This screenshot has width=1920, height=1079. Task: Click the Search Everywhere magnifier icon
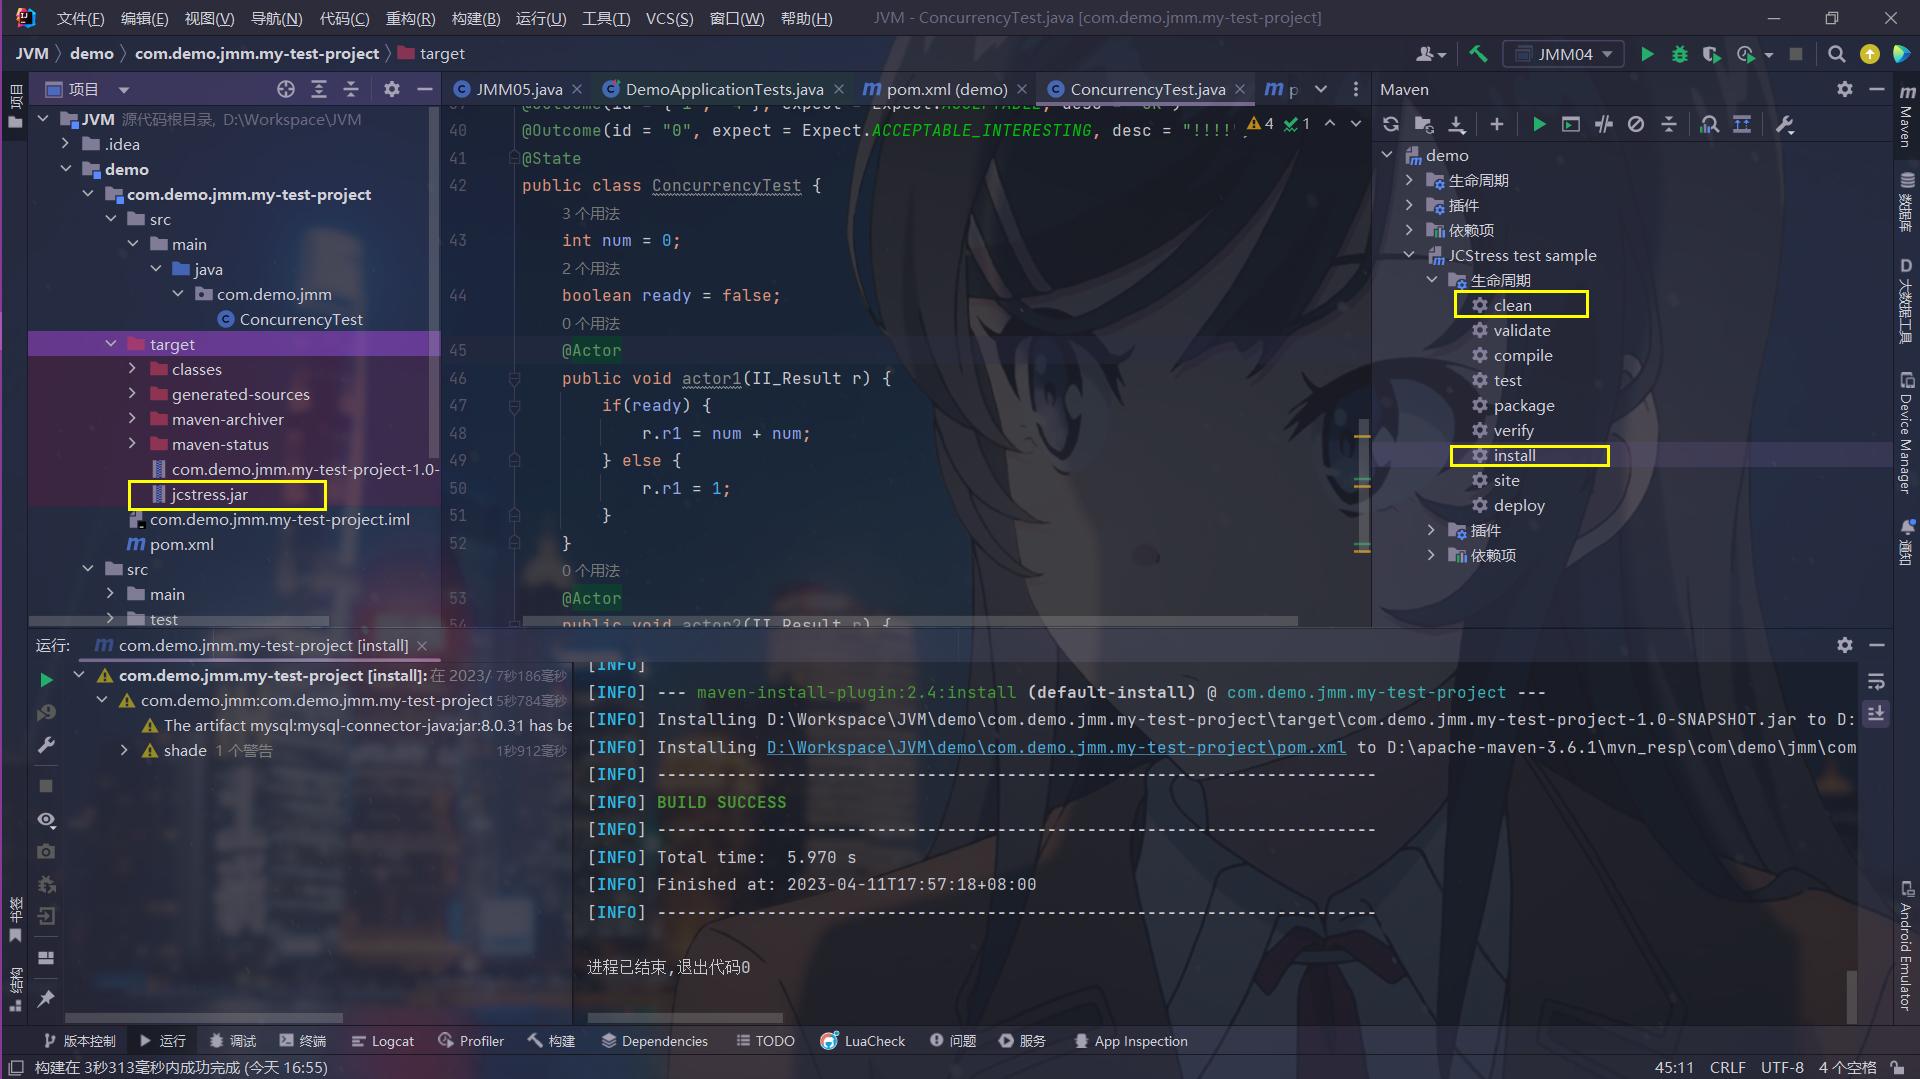tap(1836, 54)
